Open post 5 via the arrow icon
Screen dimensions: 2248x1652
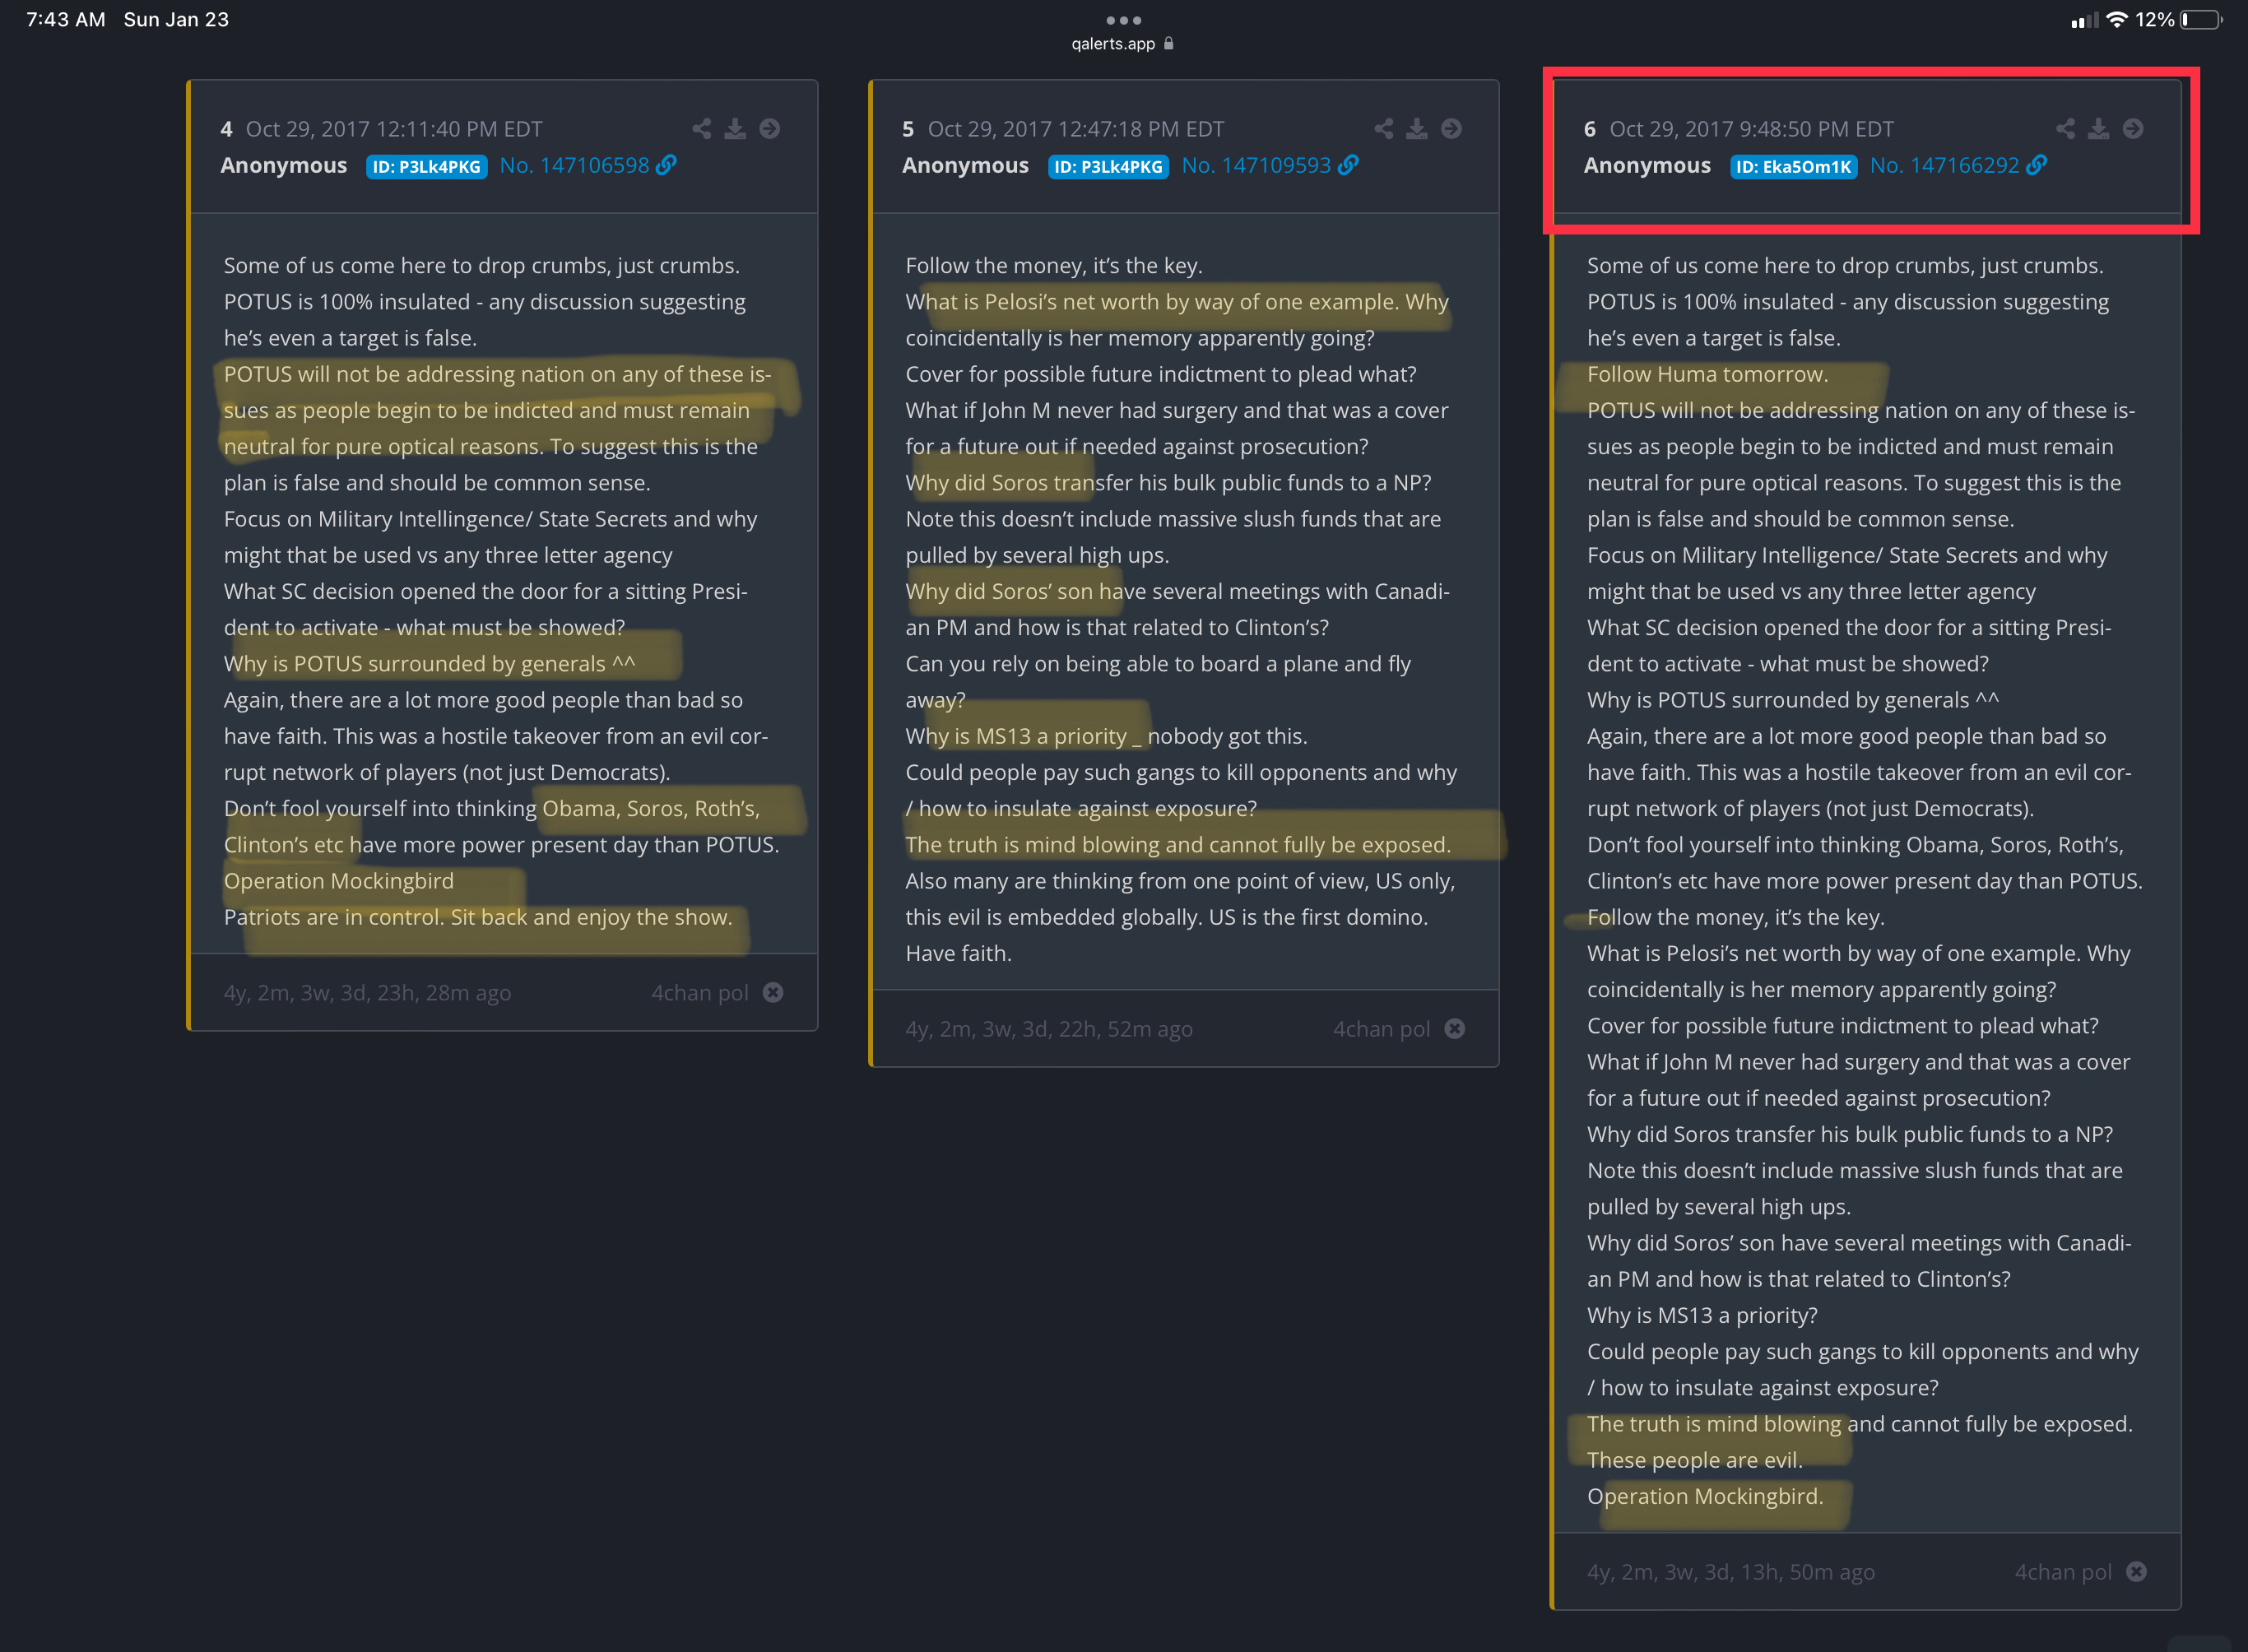tap(1451, 129)
